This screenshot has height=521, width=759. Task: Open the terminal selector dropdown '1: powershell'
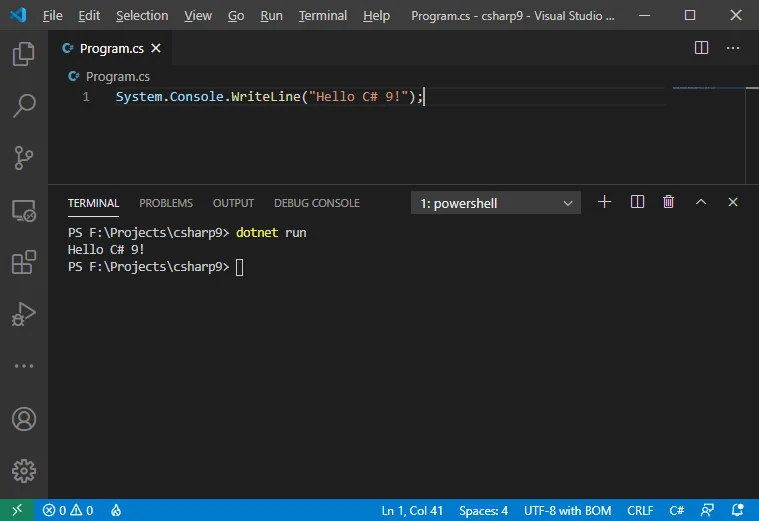tap(496, 203)
